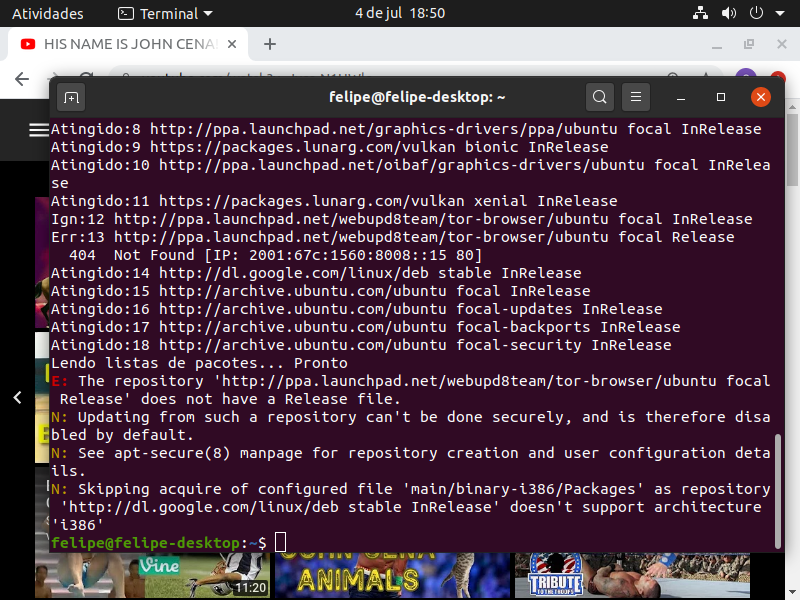This screenshot has height=600, width=800.
Task: Click the 'See apt-secure(8) manpage' notice line
Action: 411,462
